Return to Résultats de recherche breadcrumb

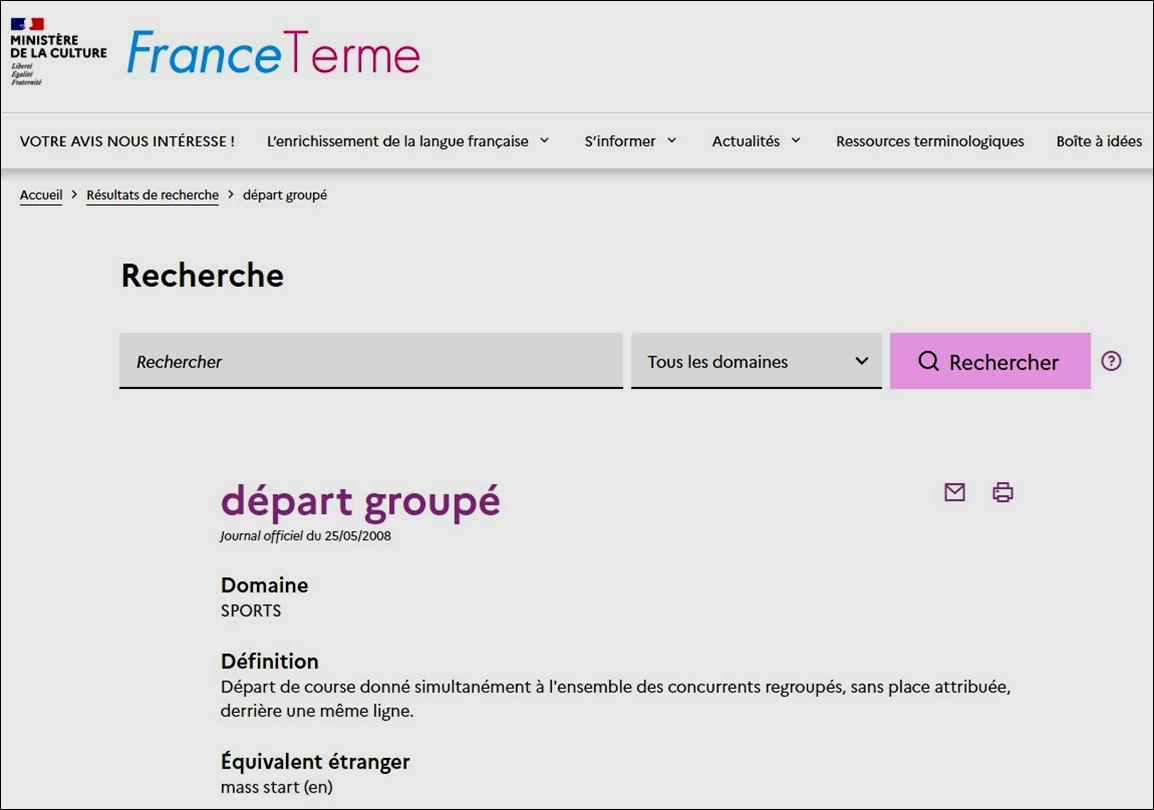(x=152, y=195)
